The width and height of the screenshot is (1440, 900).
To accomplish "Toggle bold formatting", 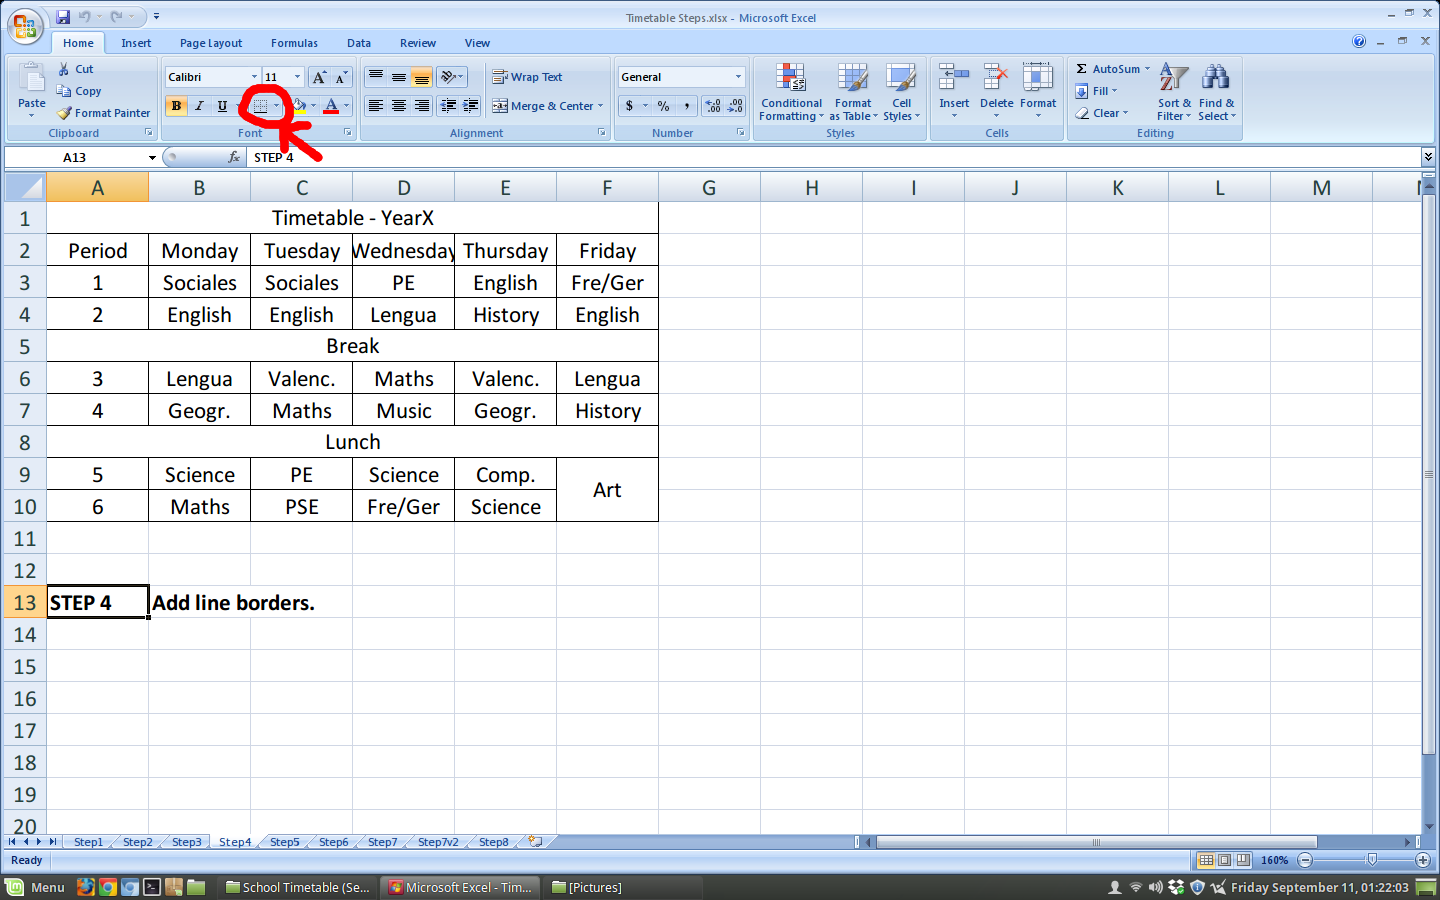I will coord(176,106).
